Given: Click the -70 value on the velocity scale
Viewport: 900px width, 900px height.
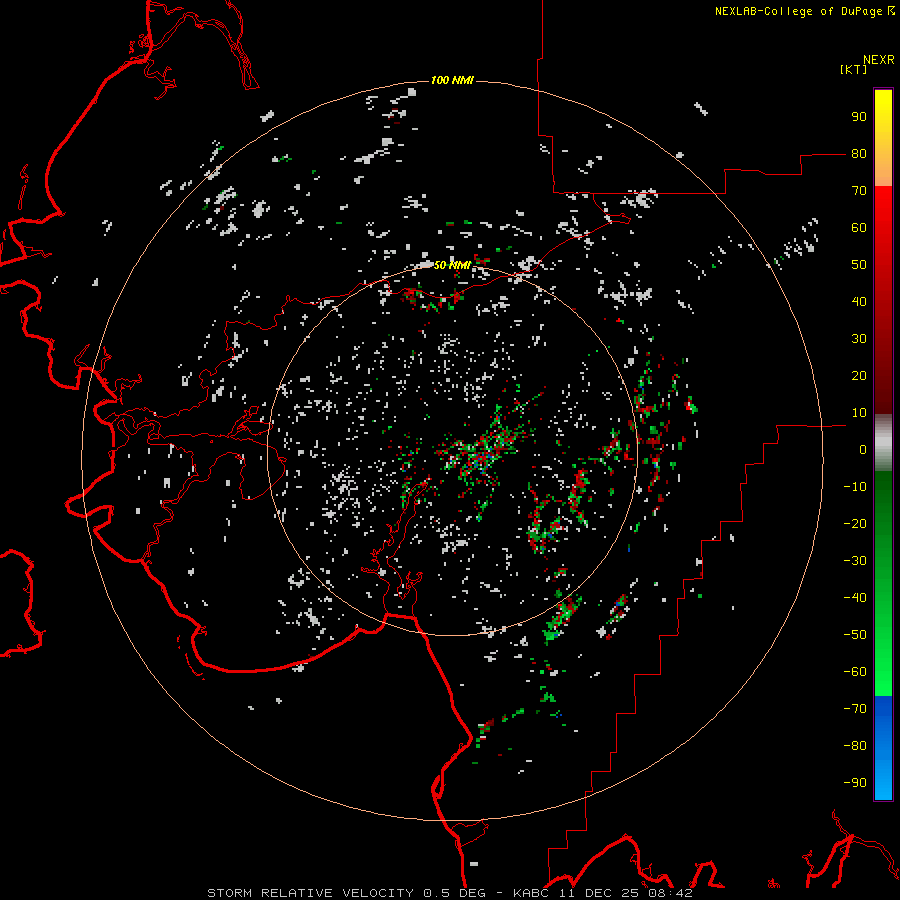Looking at the screenshot, I should (x=855, y=709).
